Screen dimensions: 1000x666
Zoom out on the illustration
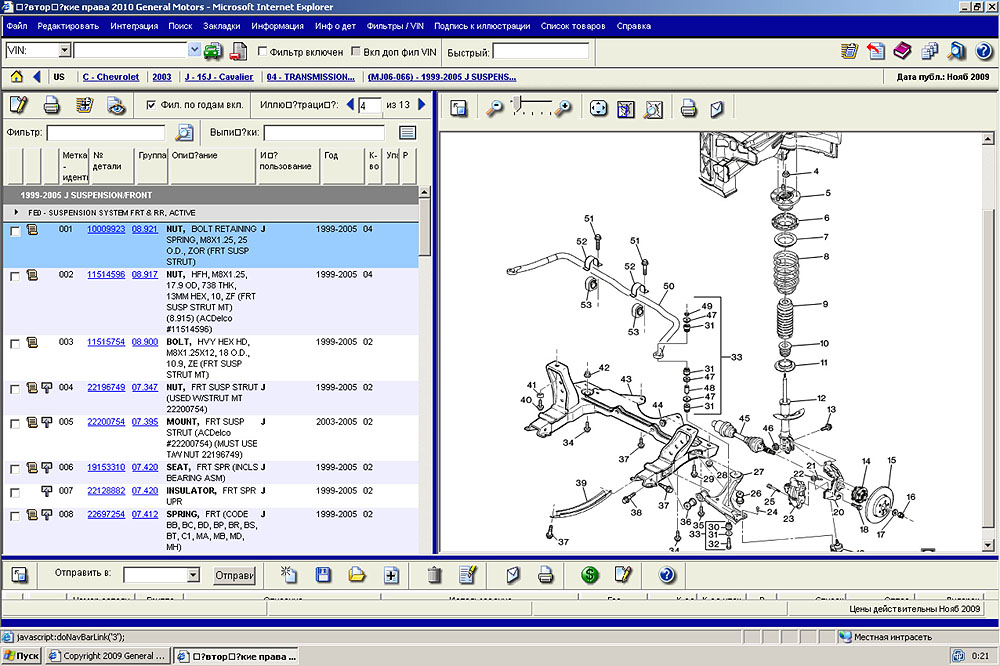pyautogui.click(x=493, y=108)
